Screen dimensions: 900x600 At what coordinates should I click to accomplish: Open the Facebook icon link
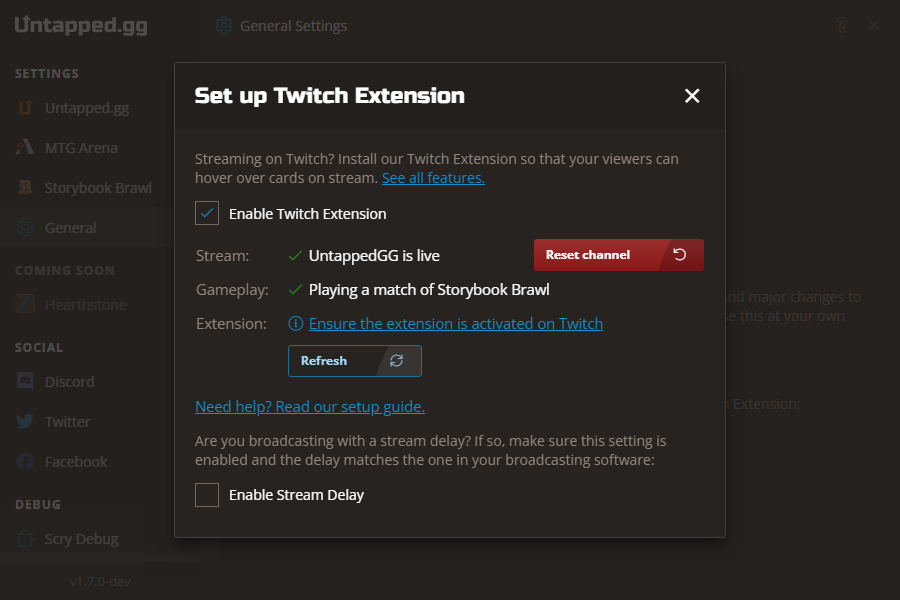coord(25,462)
